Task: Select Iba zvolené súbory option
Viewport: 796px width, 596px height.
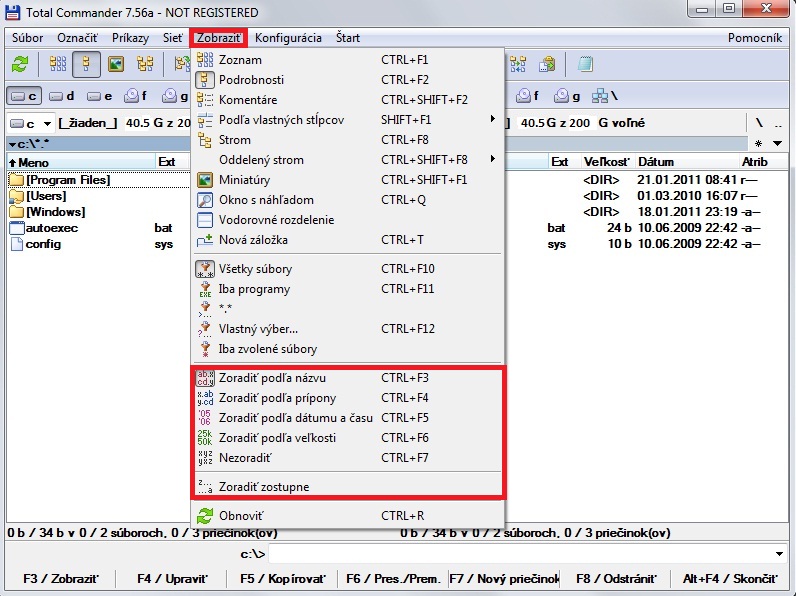Action: (348, 349)
